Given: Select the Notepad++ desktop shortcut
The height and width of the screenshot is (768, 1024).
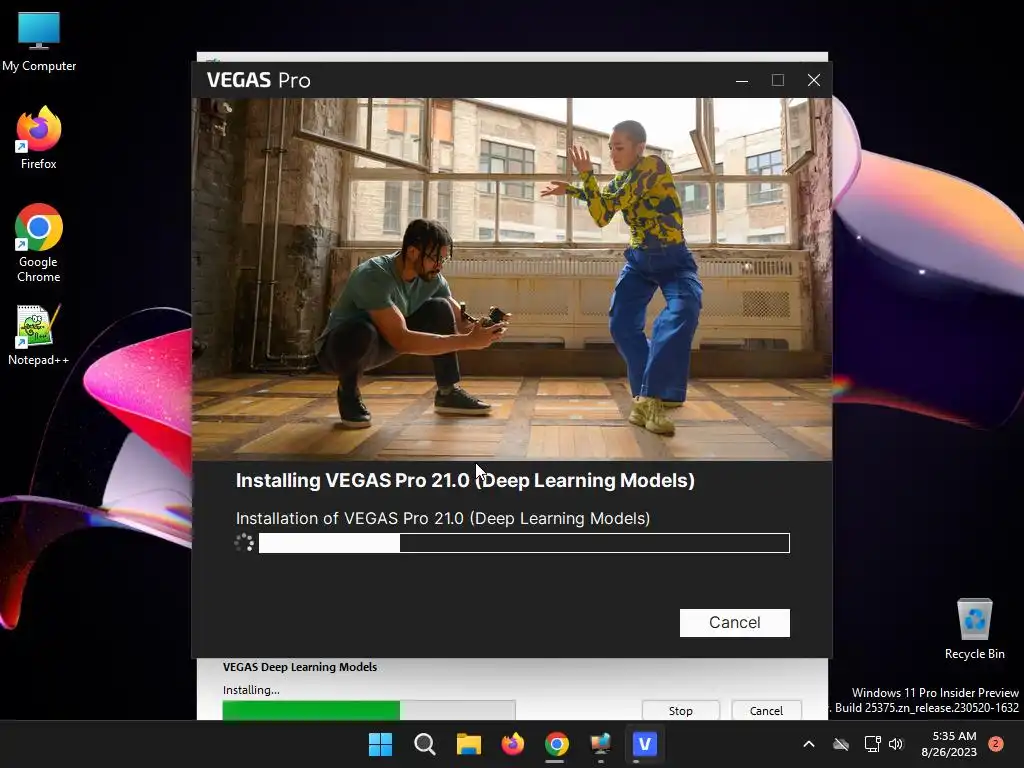Looking at the screenshot, I should point(39,336).
